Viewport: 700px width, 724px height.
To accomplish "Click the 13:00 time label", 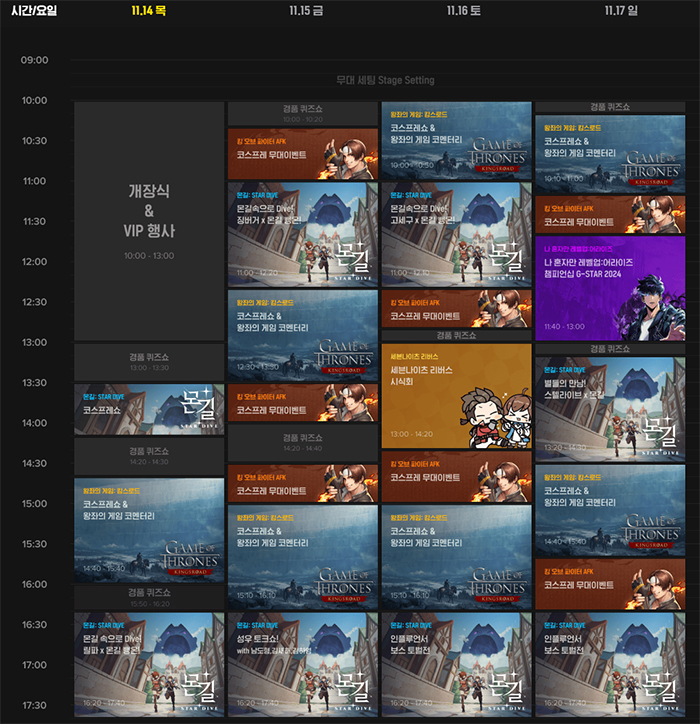I will (x=34, y=343).
